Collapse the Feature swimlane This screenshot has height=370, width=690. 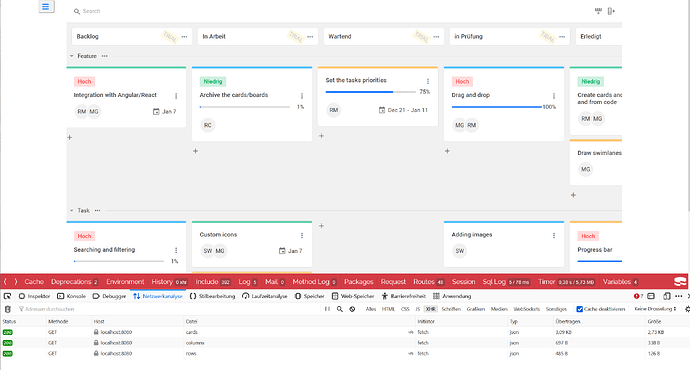click(x=72, y=56)
